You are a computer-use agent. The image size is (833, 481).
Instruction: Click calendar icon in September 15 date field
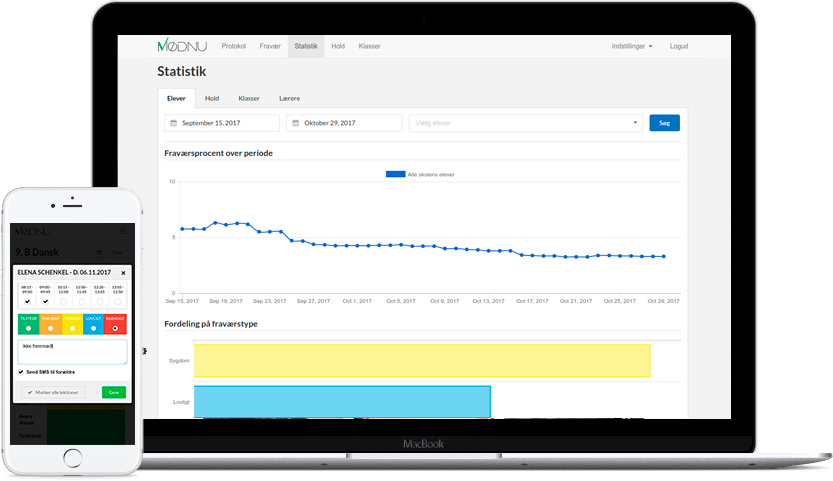(173, 123)
